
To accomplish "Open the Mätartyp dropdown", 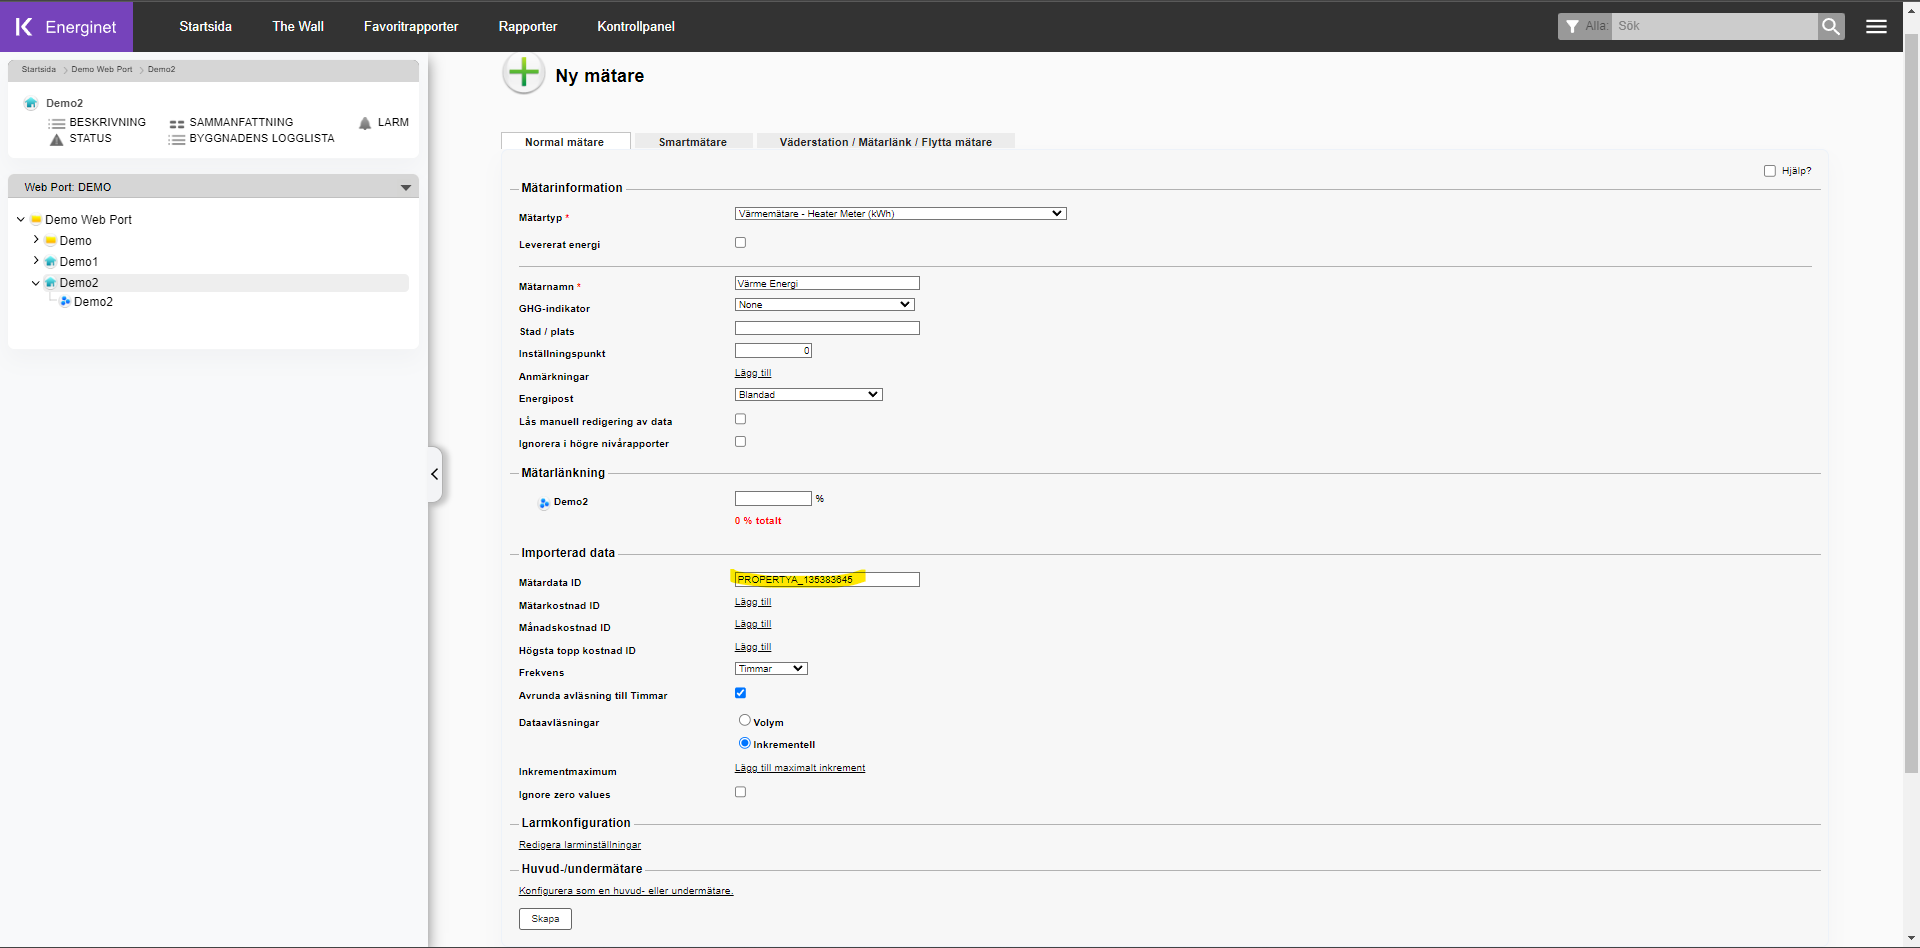I will pyautogui.click(x=901, y=214).
